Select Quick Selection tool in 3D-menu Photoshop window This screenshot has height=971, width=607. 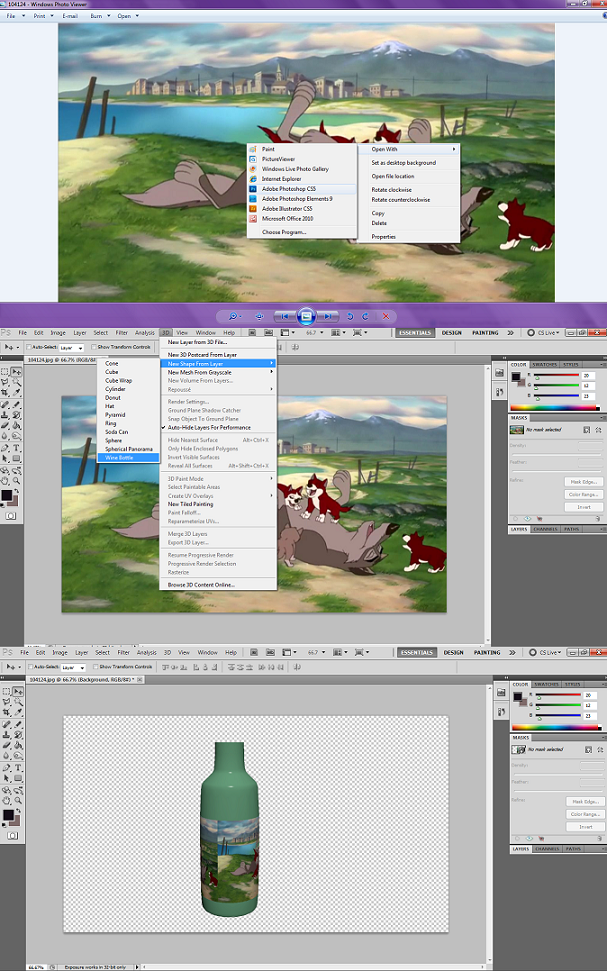(17, 382)
